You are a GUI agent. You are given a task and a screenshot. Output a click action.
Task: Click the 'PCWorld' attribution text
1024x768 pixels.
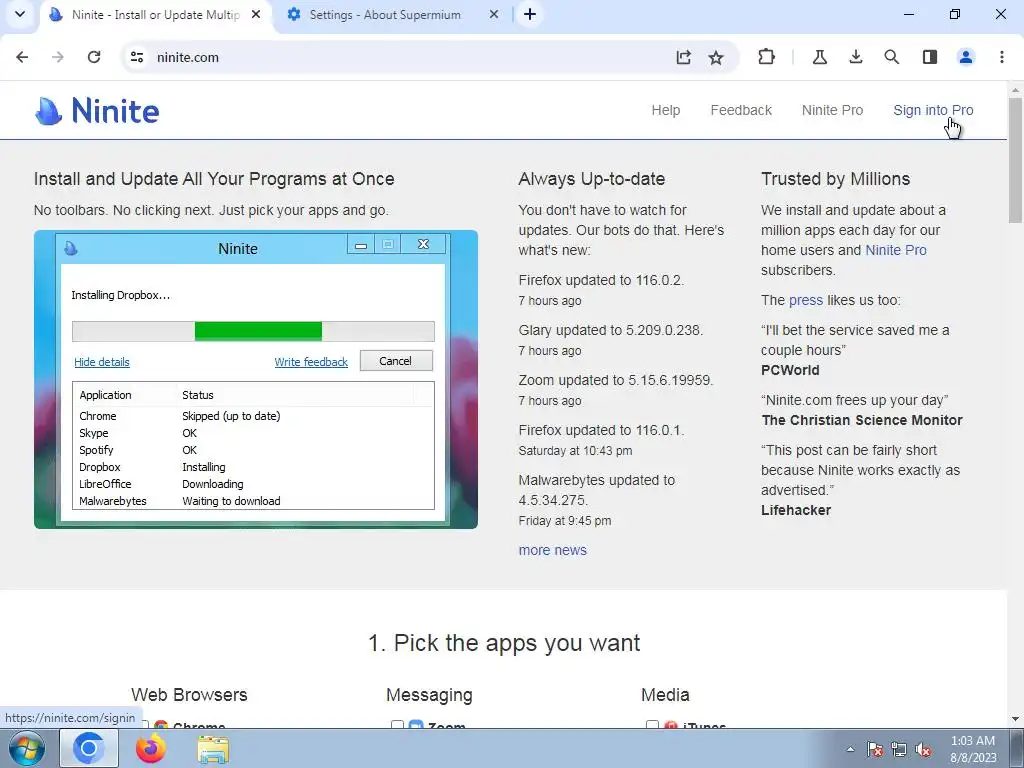(790, 370)
